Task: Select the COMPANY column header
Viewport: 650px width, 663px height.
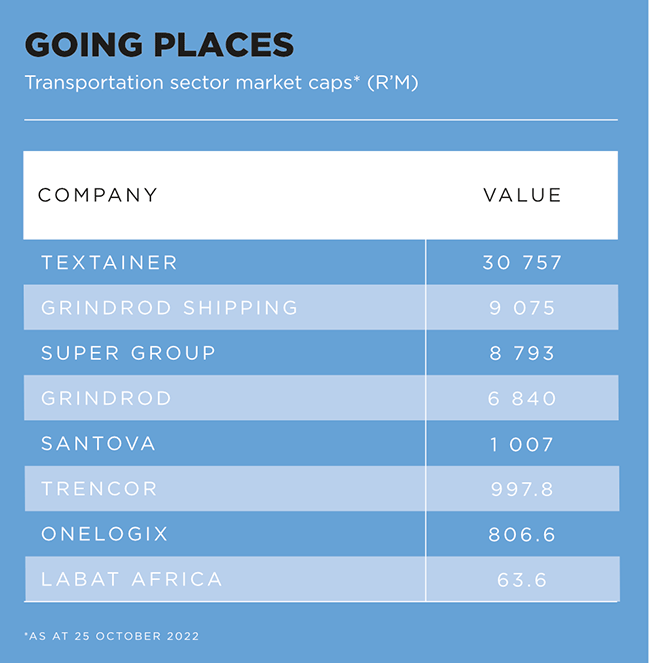Action: click(x=98, y=195)
